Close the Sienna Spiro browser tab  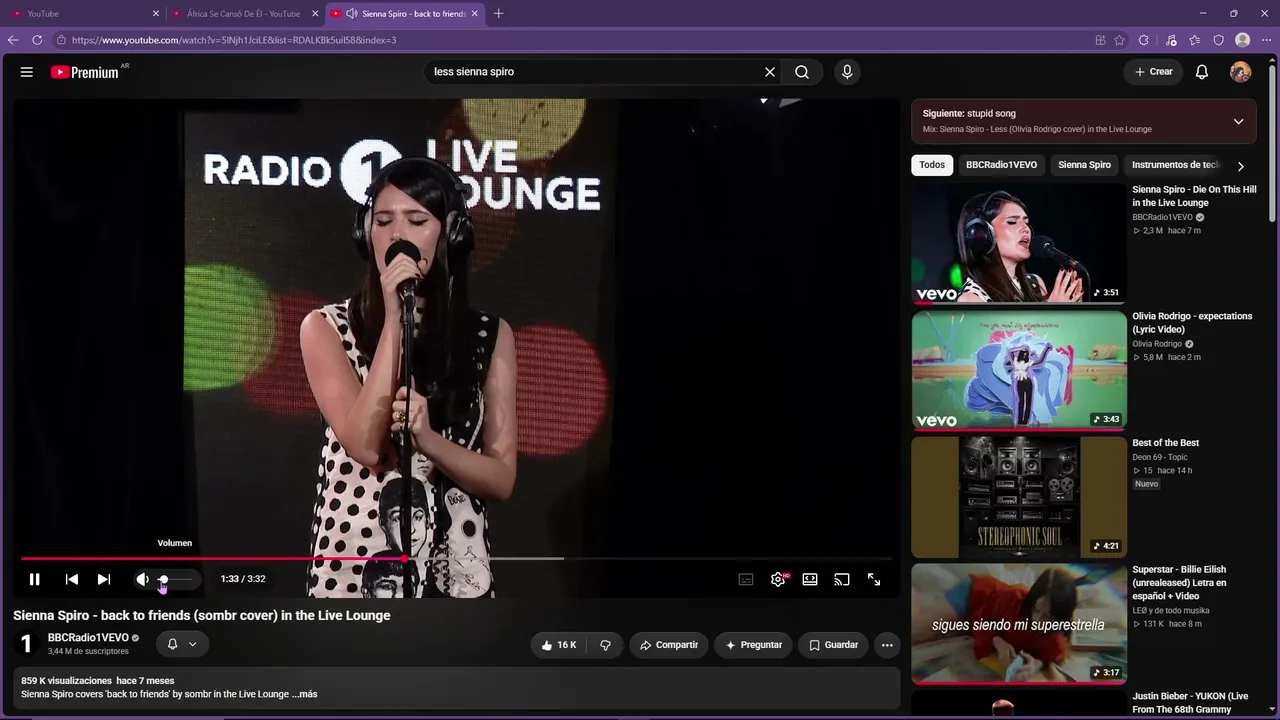(x=475, y=14)
